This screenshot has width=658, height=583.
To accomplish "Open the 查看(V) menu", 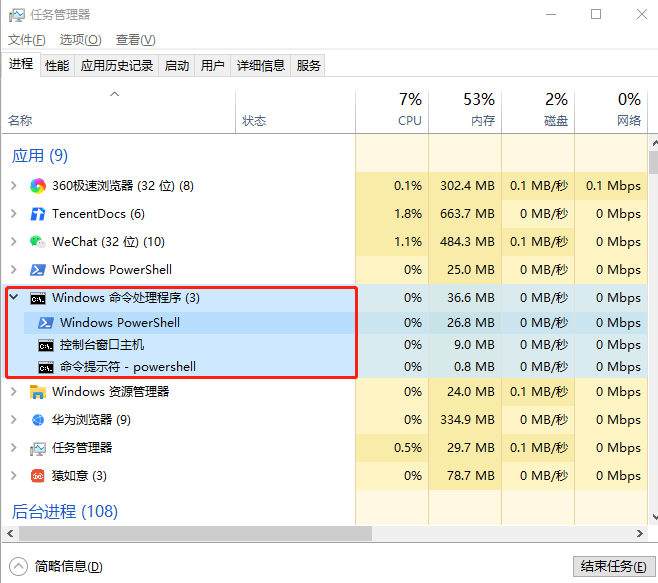I will (x=136, y=40).
